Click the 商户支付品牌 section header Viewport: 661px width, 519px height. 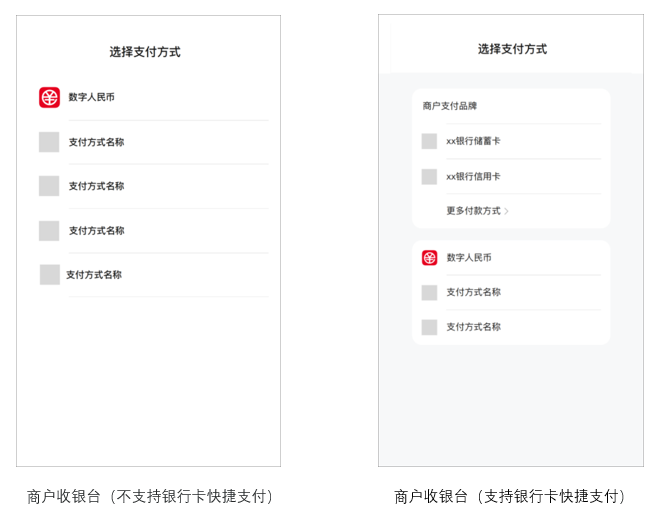pyautogui.click(x=450, y=105)
